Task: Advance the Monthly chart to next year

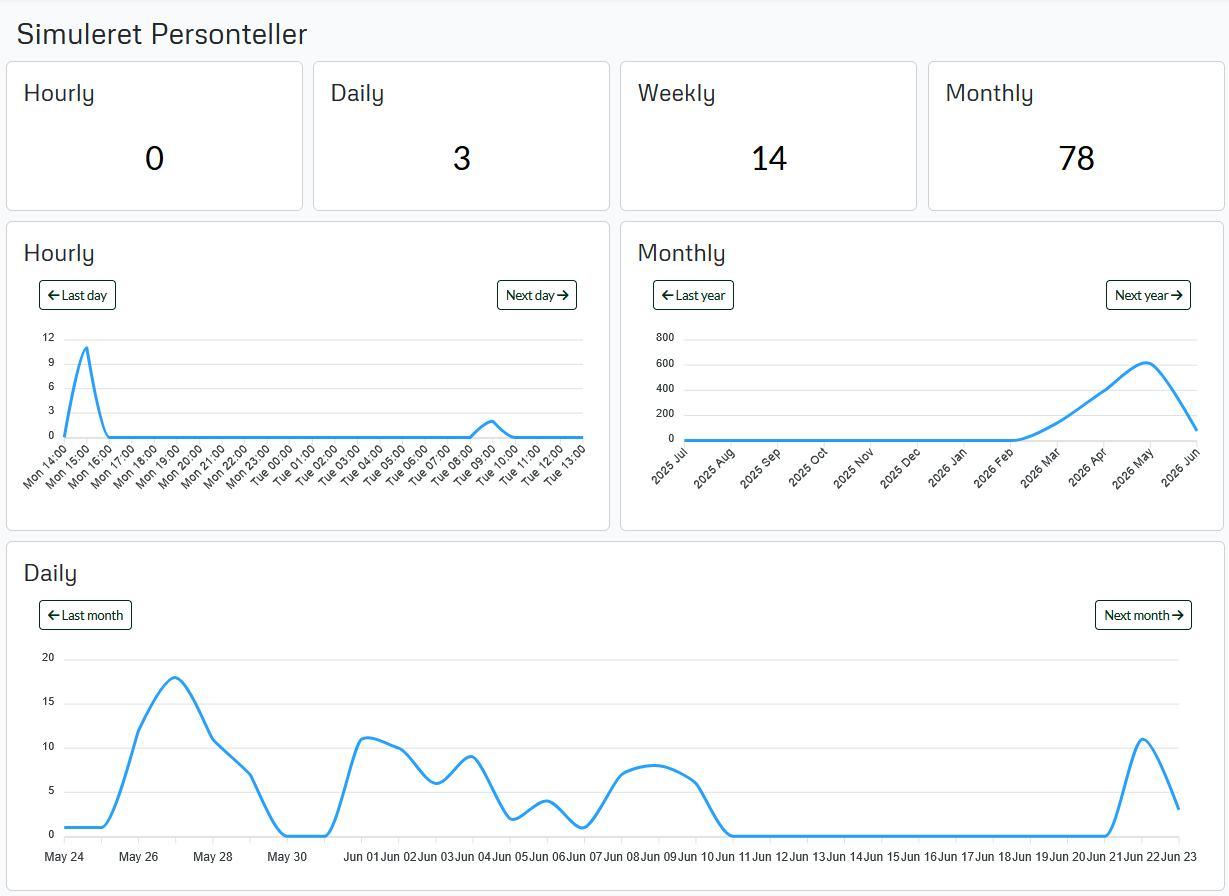Action: pos(1148,295)
